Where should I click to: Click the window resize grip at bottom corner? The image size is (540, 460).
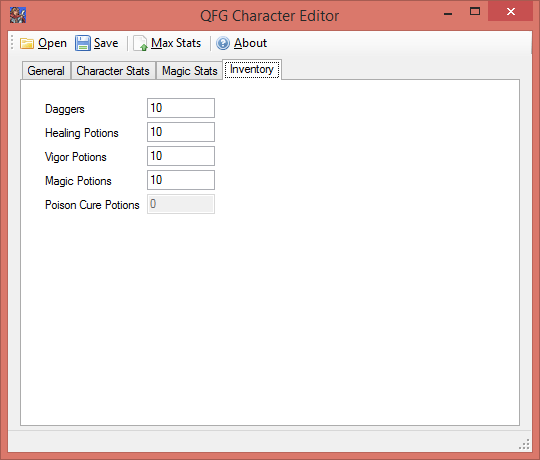pyautogui.click(x=524, y=444)
